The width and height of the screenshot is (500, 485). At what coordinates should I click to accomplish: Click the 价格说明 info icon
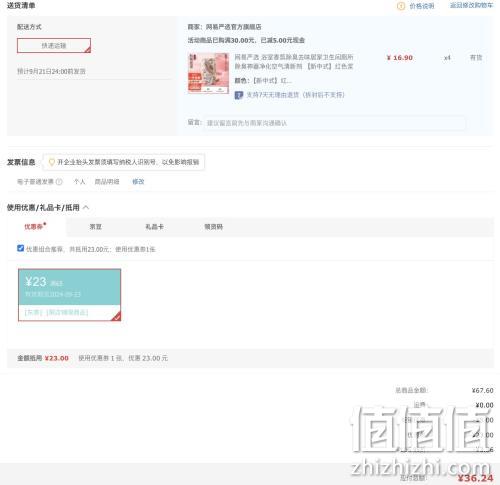pos(401,6)
